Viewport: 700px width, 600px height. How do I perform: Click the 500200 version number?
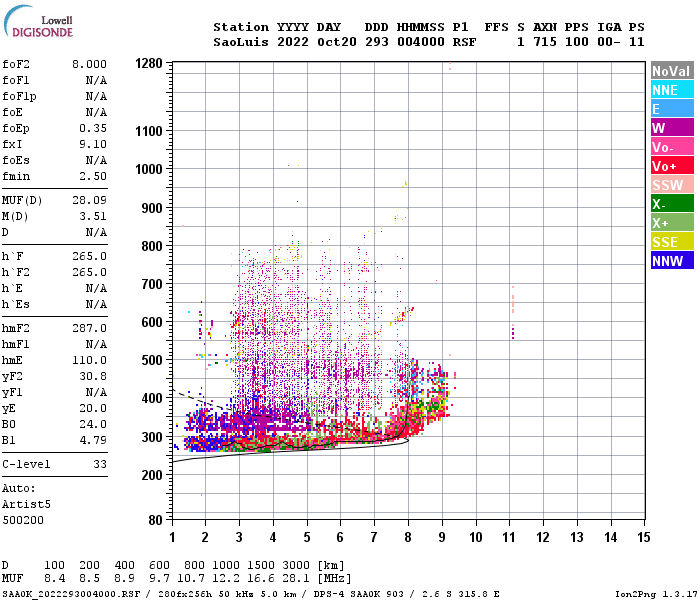pyautogui.click(x=23, y=520)
